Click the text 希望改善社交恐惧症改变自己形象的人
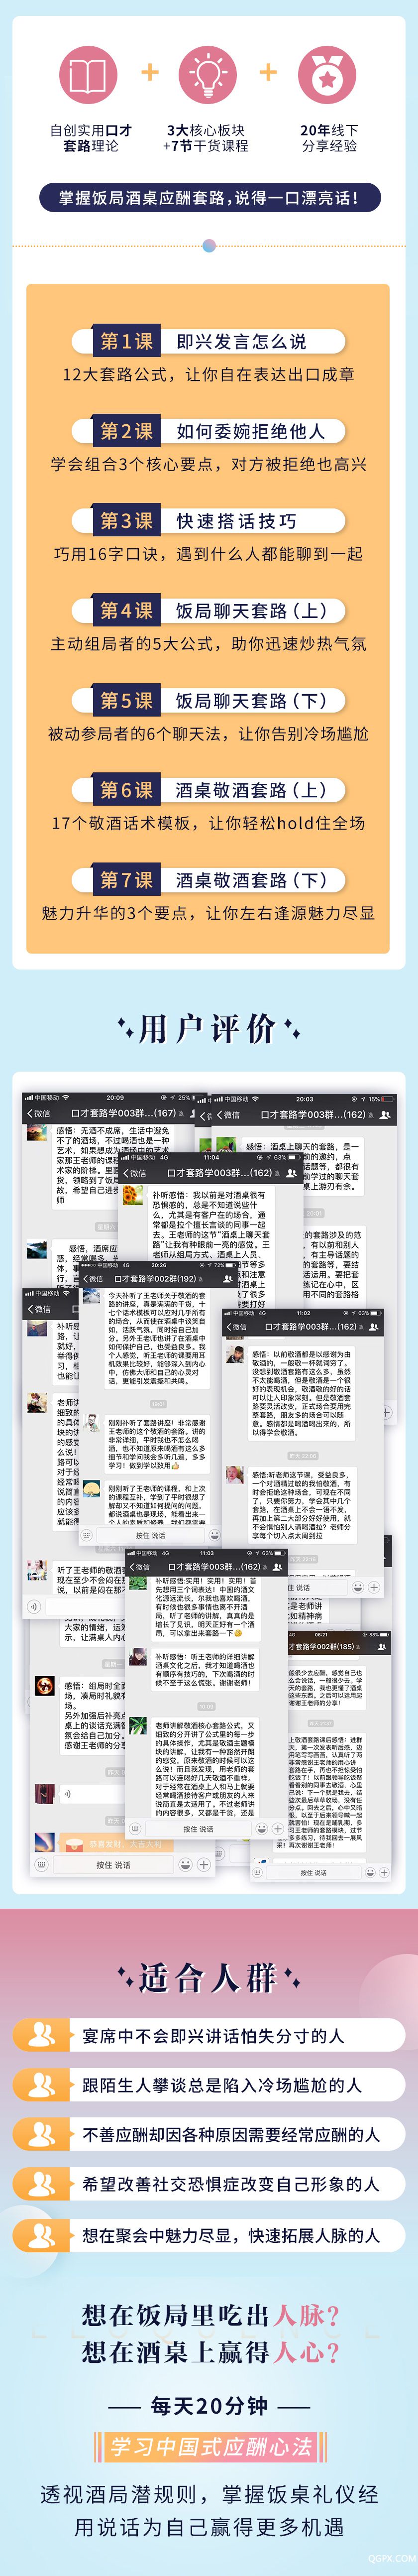This screenshot has width=418, height=2576. coord(231,2185)
